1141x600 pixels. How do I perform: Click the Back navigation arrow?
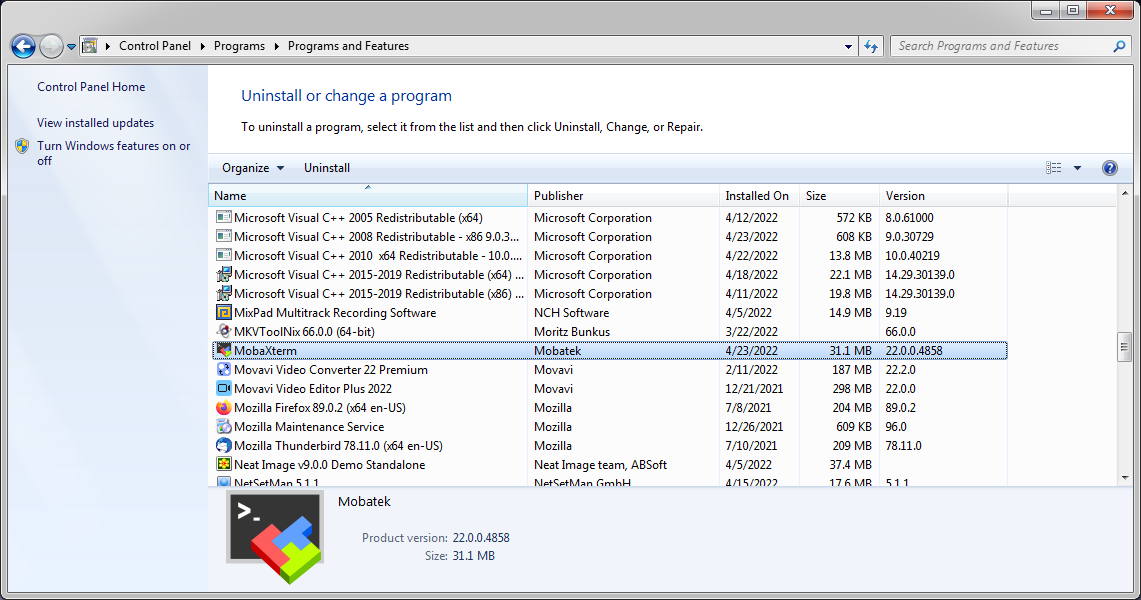point(23,47)
